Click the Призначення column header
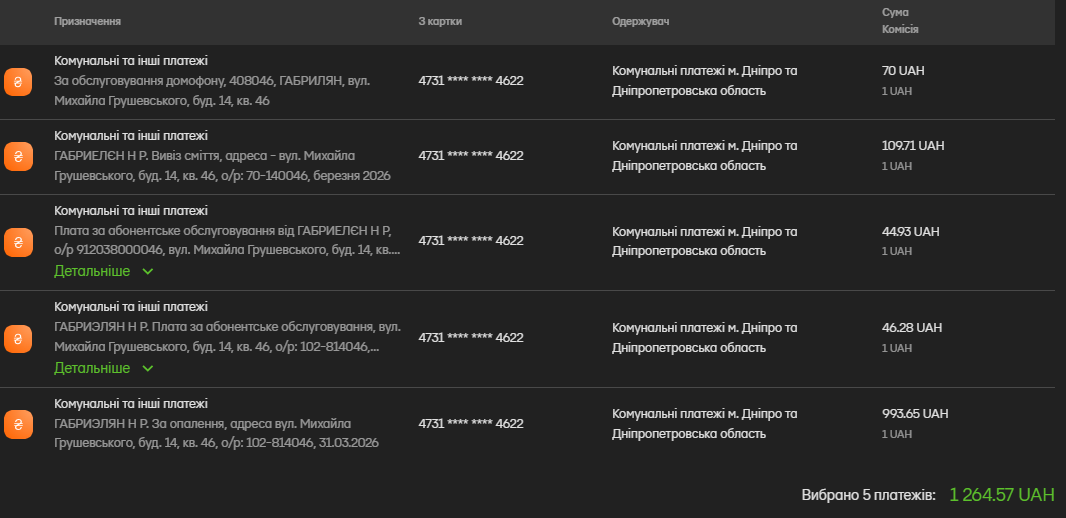 [x=88, y=22]
